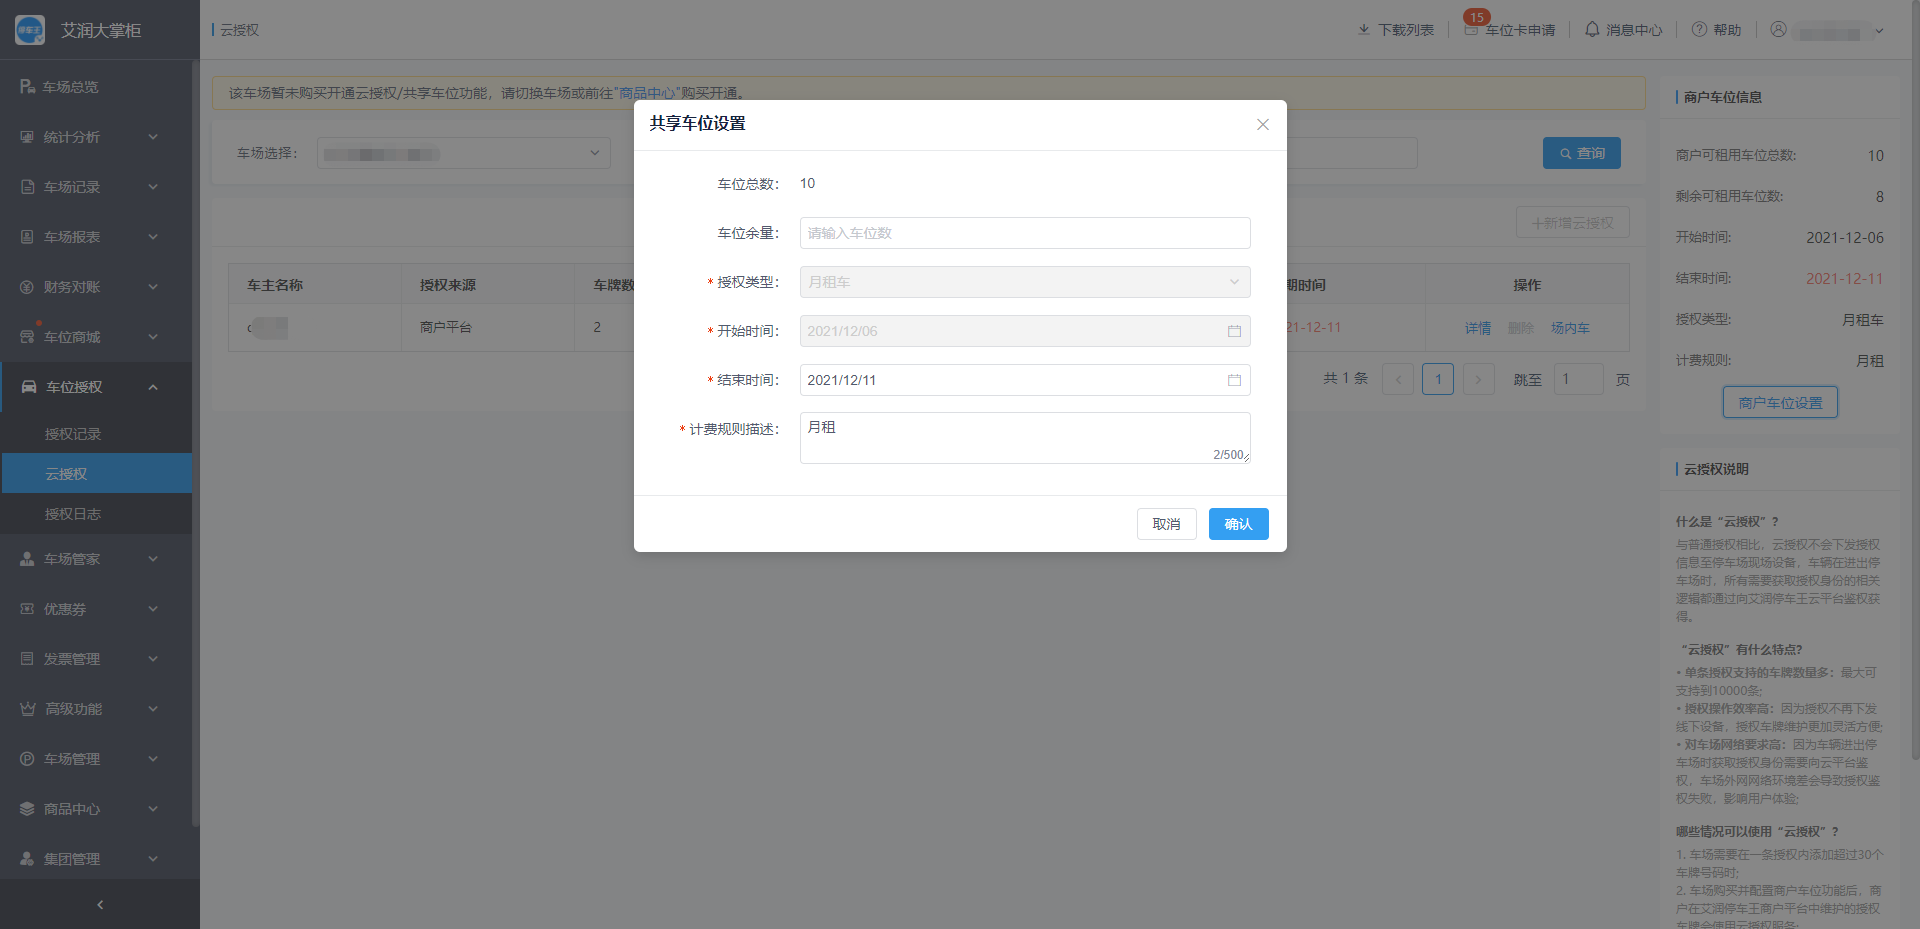This screenshot has width=1920, height=929.
Task: Follow the 商品中心 link in the notice
Action: tap(647, 93)
